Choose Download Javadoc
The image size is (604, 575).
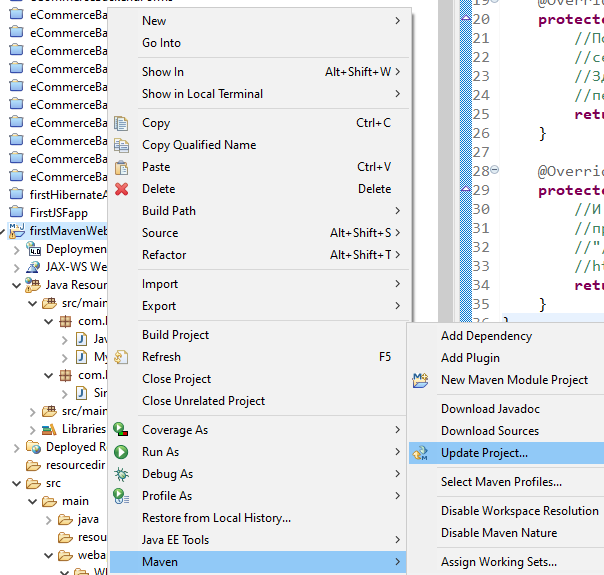507,409
